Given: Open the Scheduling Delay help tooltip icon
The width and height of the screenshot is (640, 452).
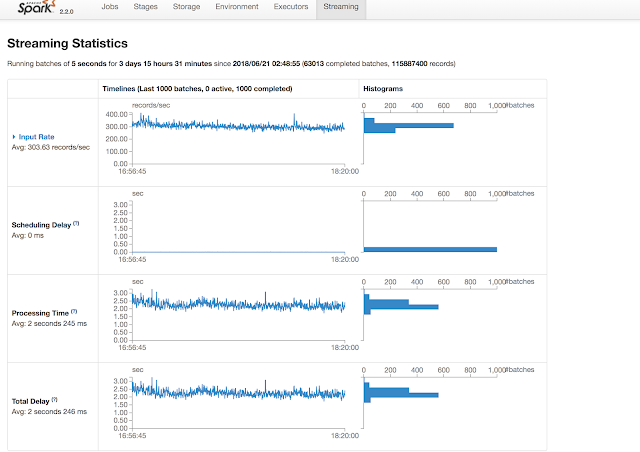Looking at the screenshot, I should pos(76,223).
